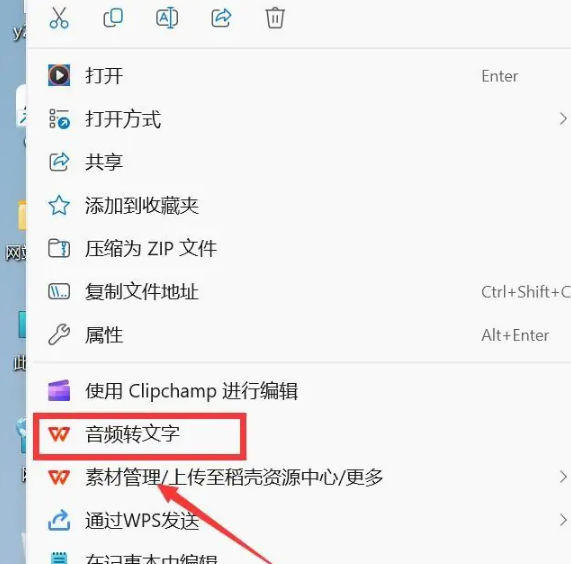The height and width of the screenshot is (564, 571).
Task: Click the star icon beside 添加到收藏夹
Action: click(x=59, y=205)
